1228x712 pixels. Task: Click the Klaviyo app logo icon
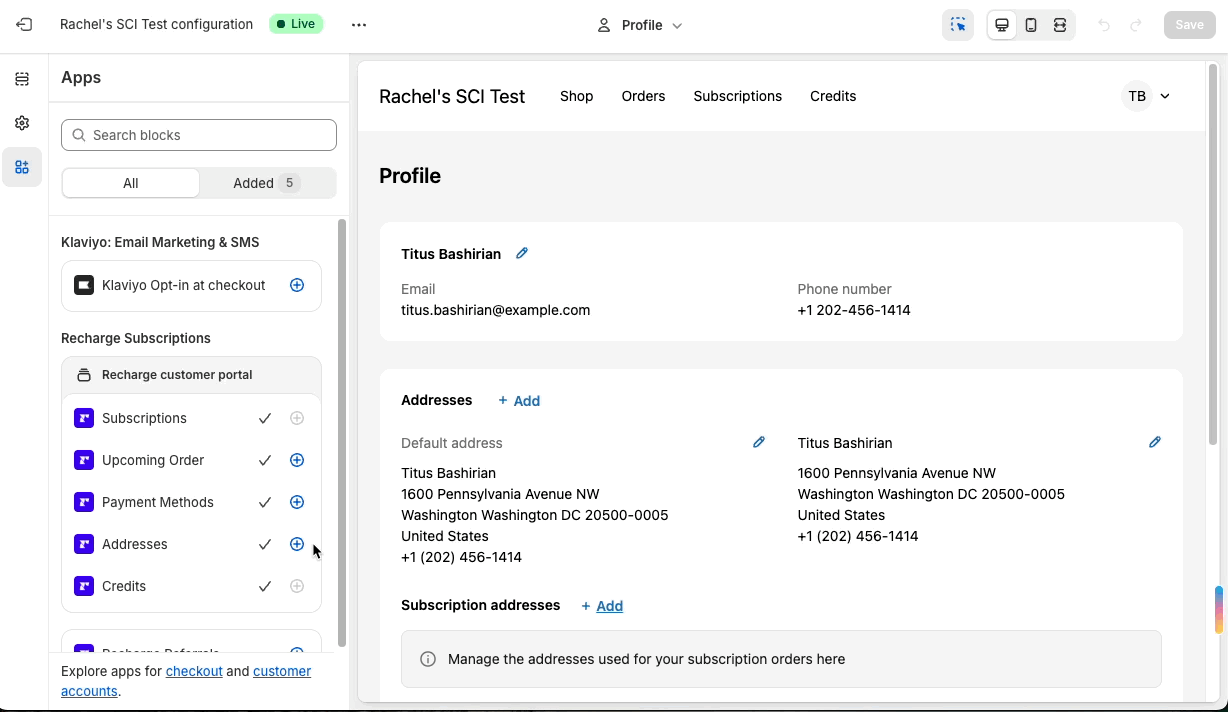click(x=84, y=285)
